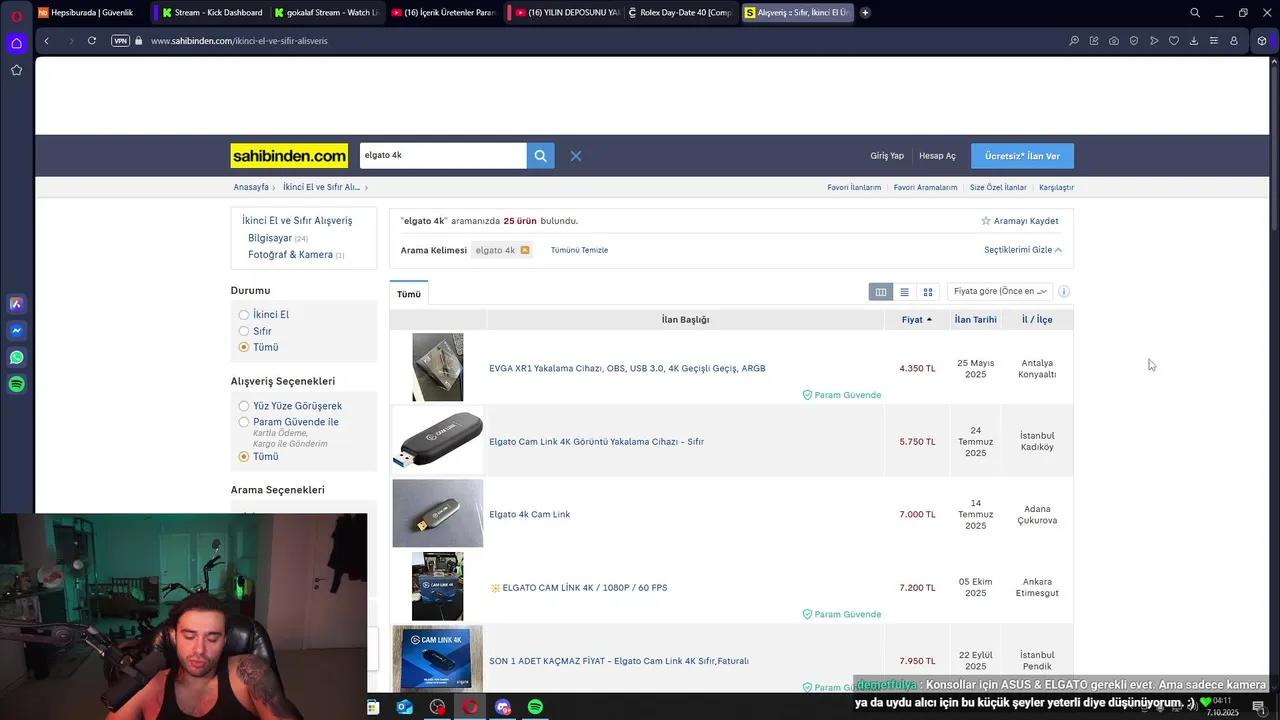Select Param Güvende ile option
This screenshot has width=1280, height=720.
[244, 422]
